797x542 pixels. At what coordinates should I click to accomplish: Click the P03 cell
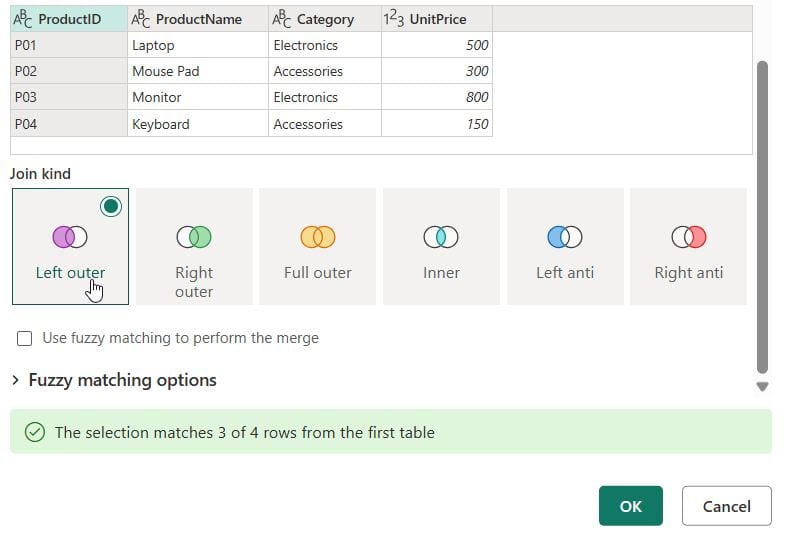(69, 97)
